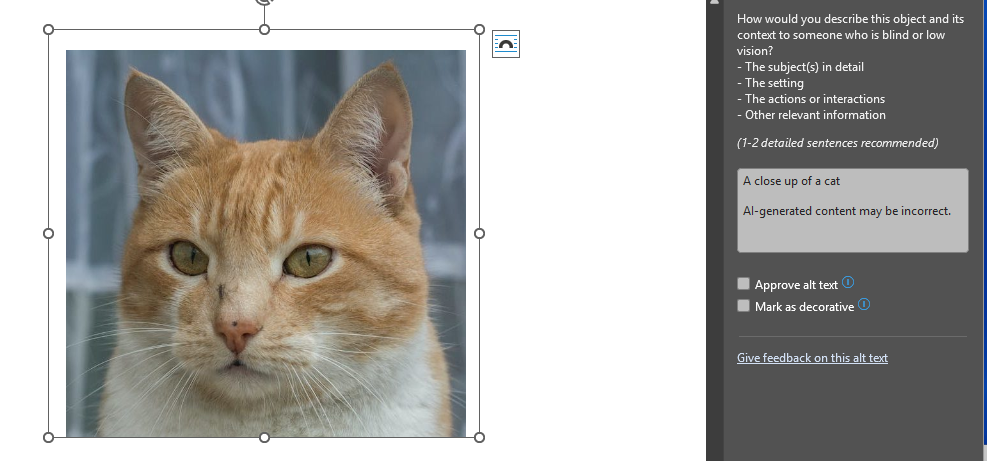Image resolution: width=987 pixels, height=461 pixels.
Task: Check the Mark as decorative checkbox
Action: tap(743, 306)
